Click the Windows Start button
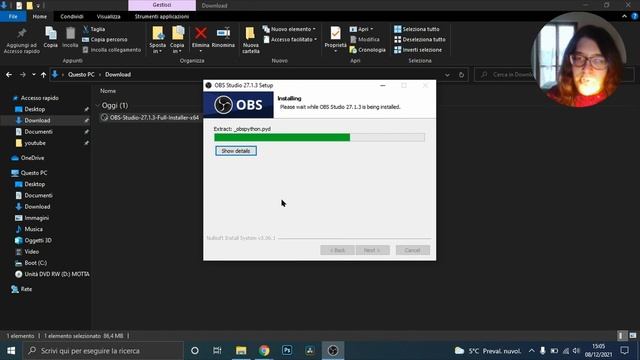 (11, 351)
